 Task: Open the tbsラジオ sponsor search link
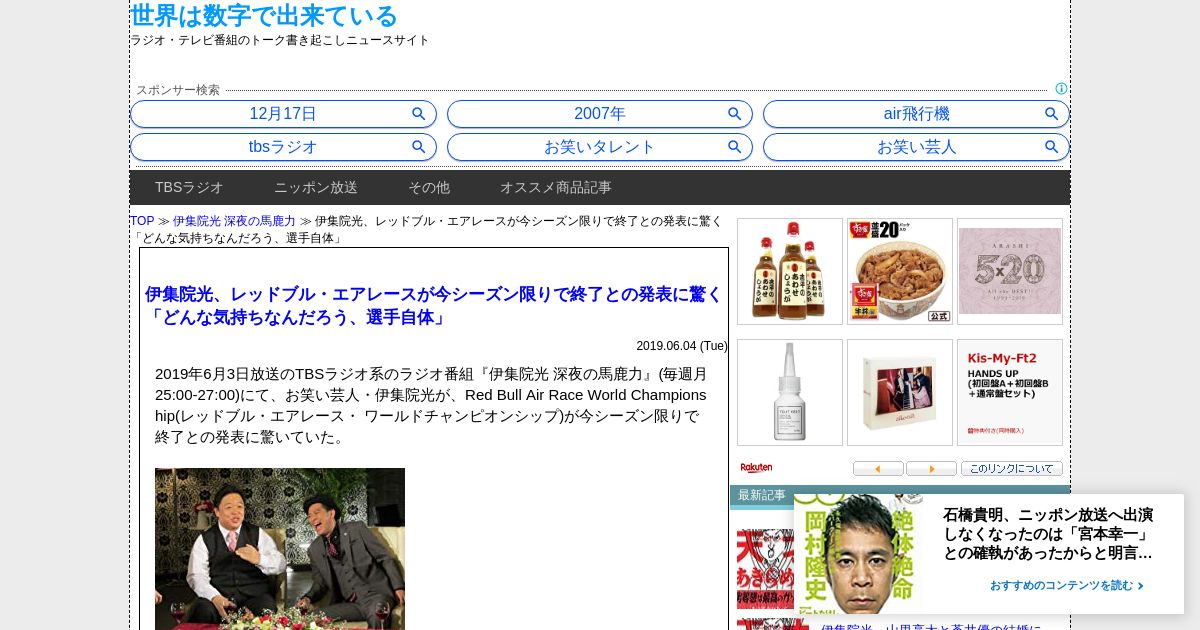click(x=283, y=147)
